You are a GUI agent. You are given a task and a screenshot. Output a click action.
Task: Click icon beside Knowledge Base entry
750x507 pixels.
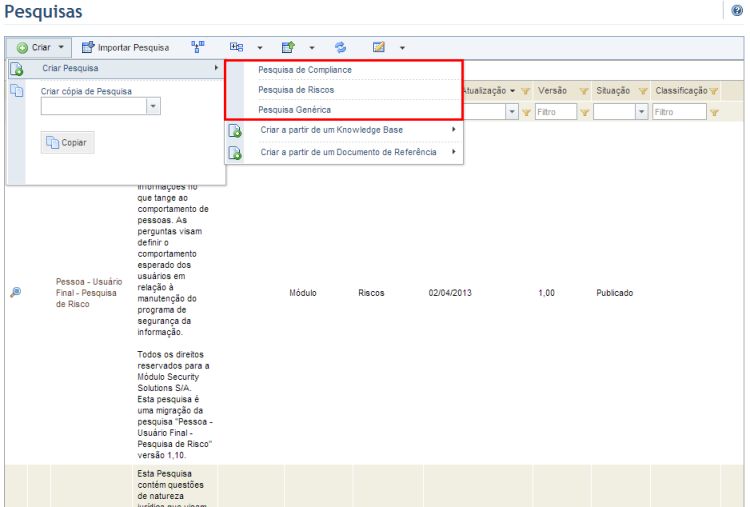pyautogui.click(x=235, y=131)
